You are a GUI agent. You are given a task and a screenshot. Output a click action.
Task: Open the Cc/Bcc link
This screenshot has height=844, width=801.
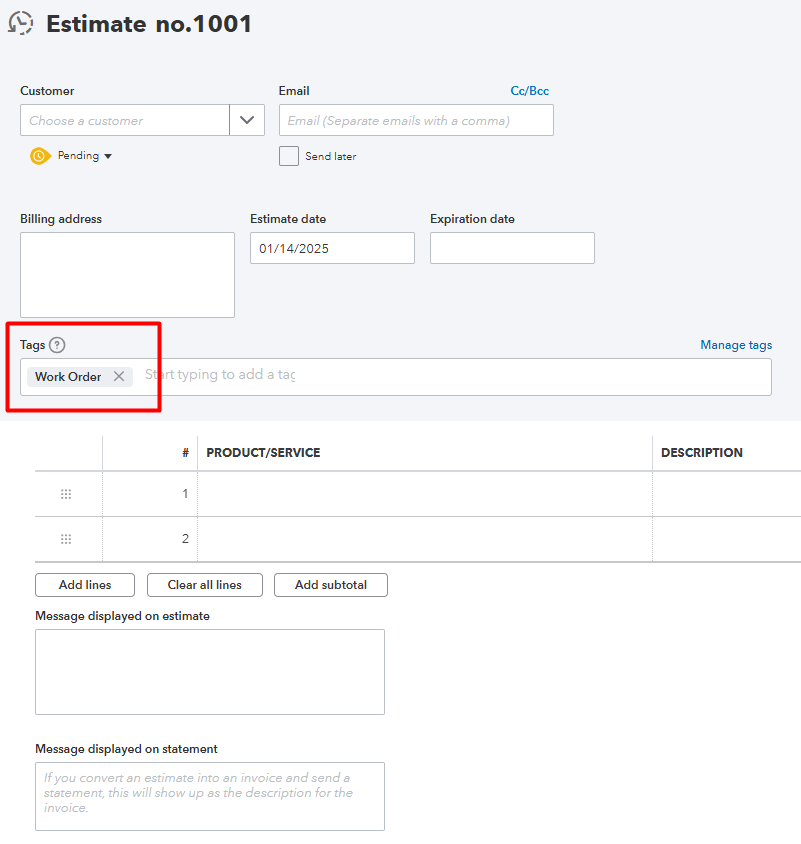point(529,90)
